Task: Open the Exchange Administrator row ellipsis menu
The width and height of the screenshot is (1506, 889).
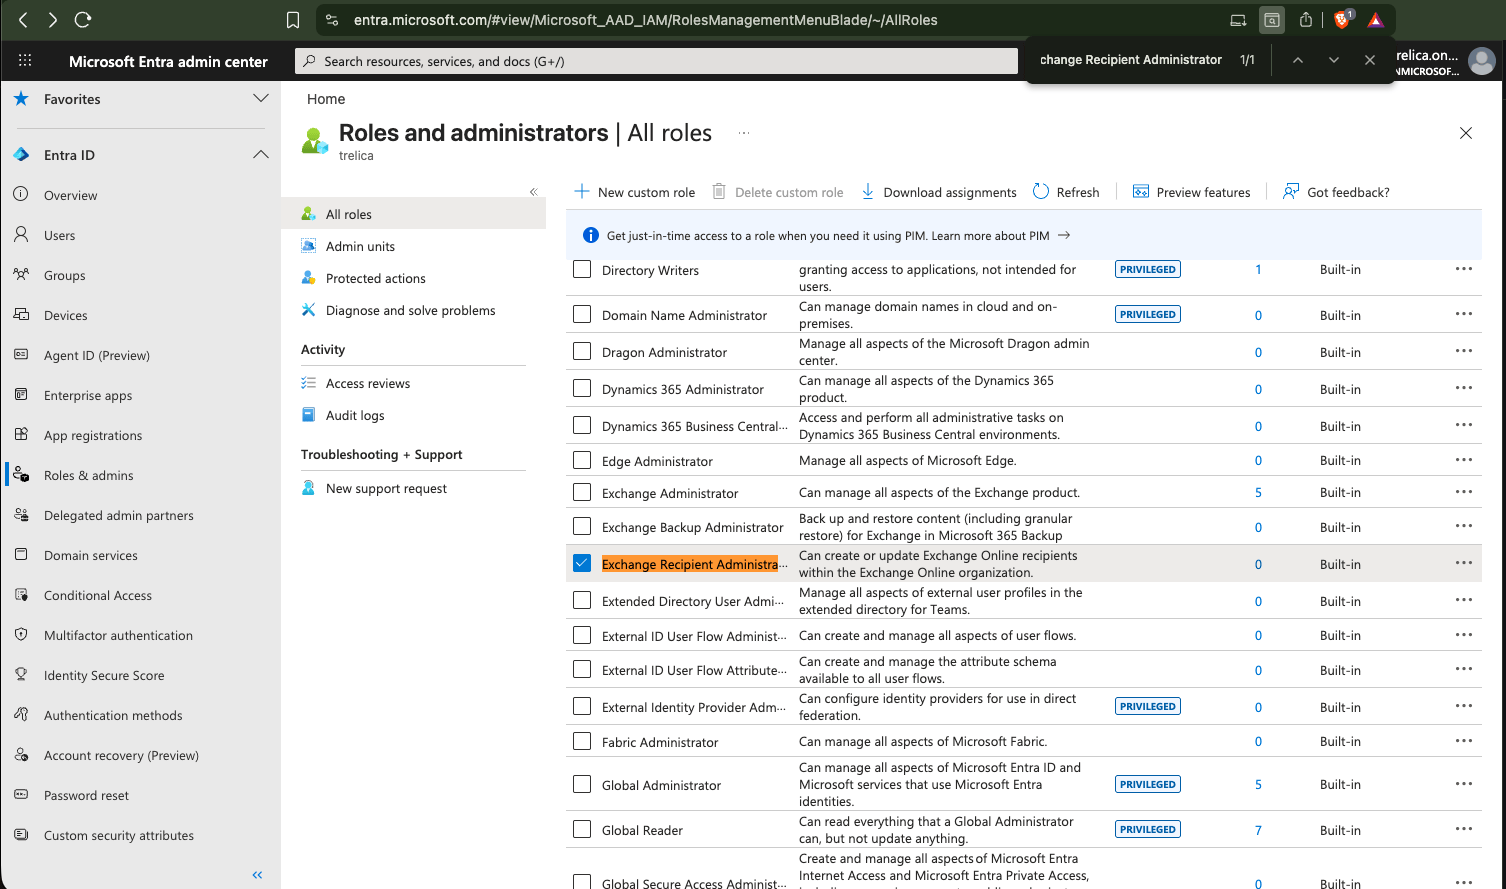Action: point(1464,492)
